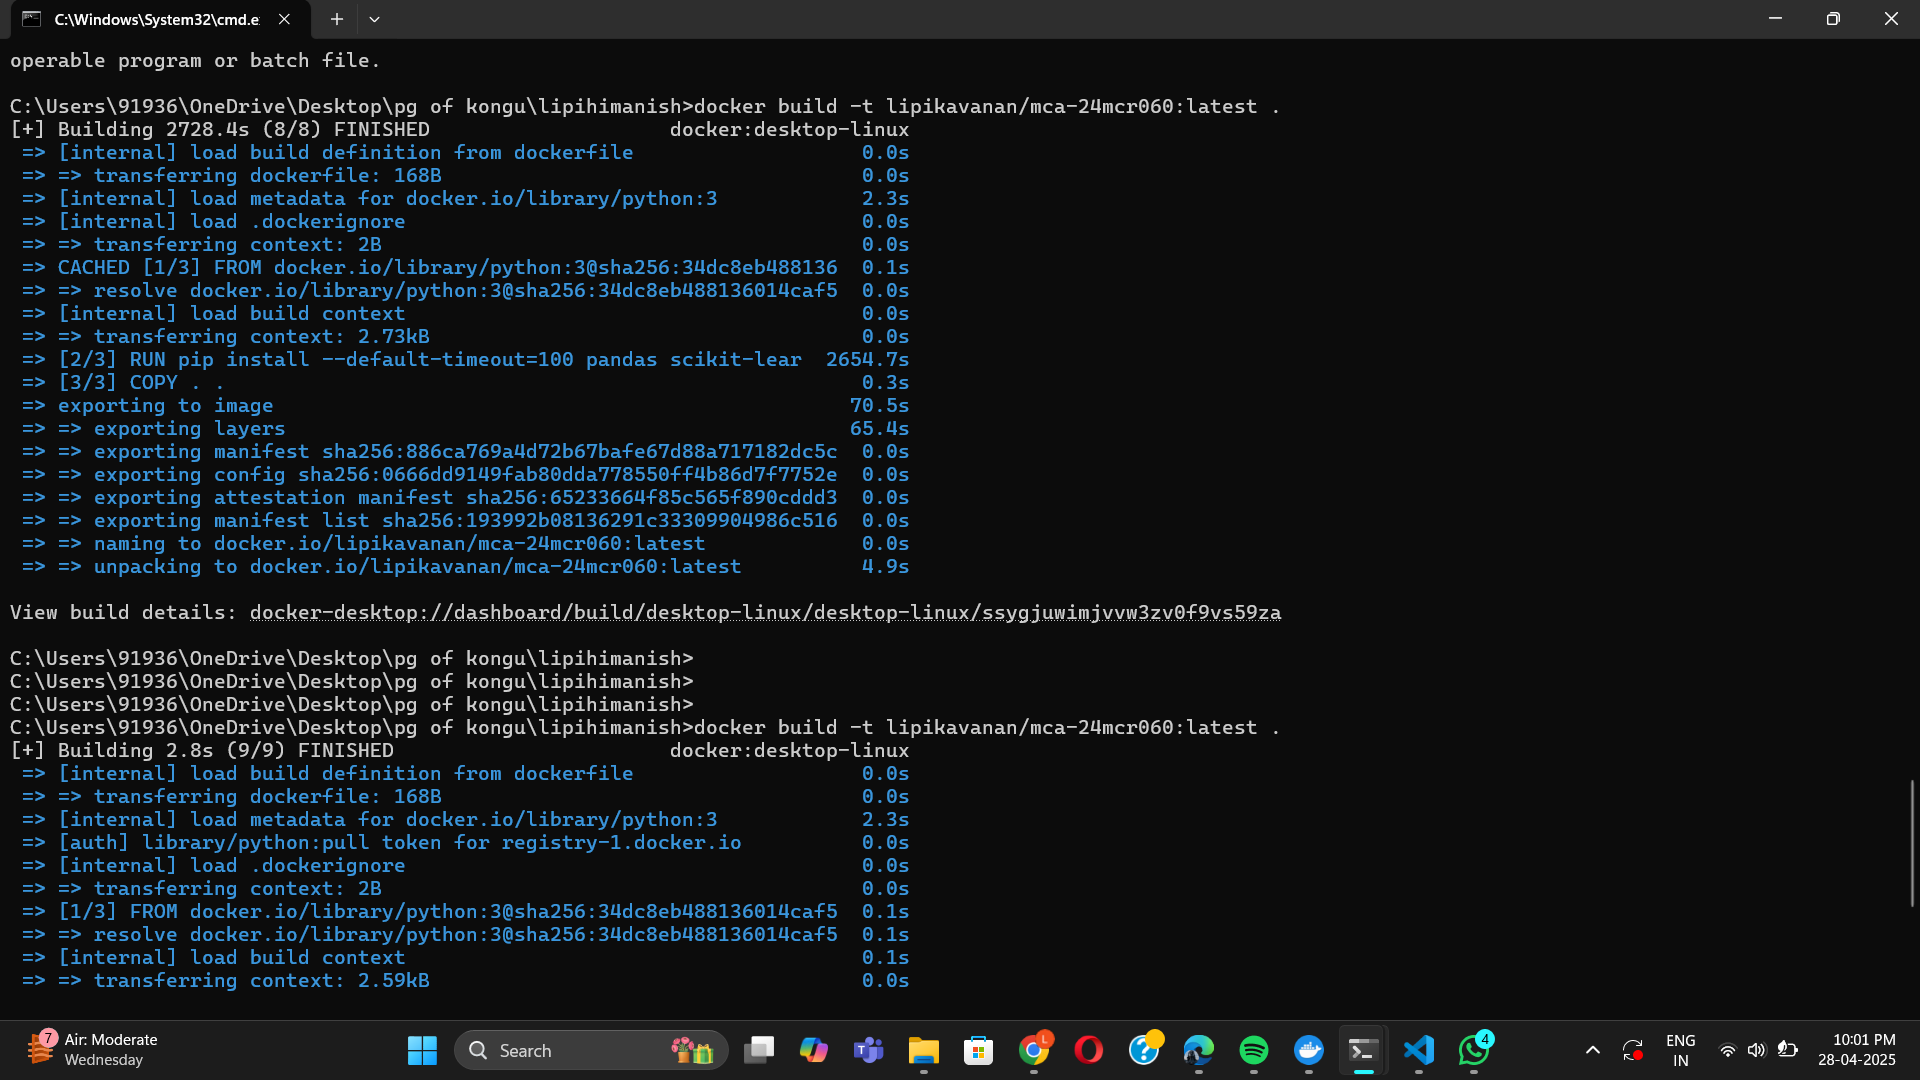
Task: Click the [3/3] COPY . . line
Action: 465,382
